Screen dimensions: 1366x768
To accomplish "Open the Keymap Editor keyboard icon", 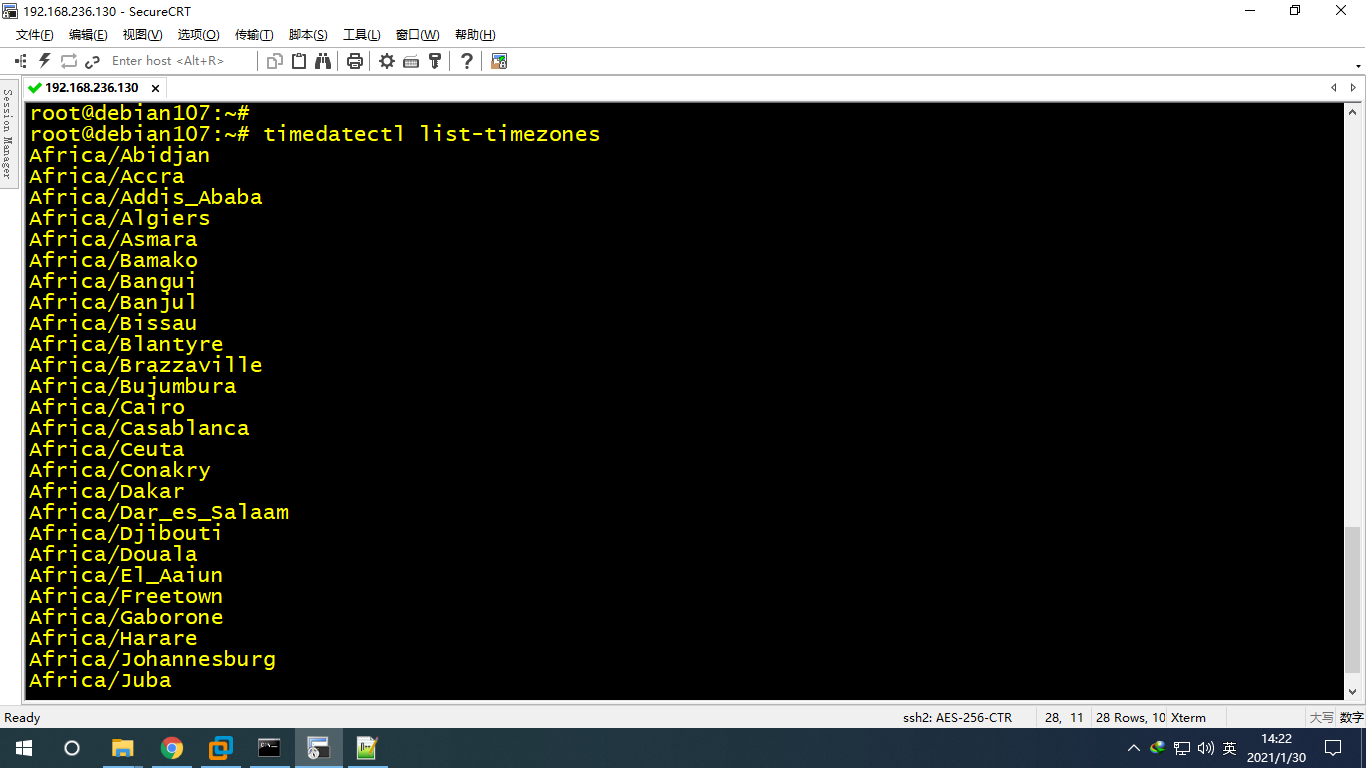I will point(411,61).
